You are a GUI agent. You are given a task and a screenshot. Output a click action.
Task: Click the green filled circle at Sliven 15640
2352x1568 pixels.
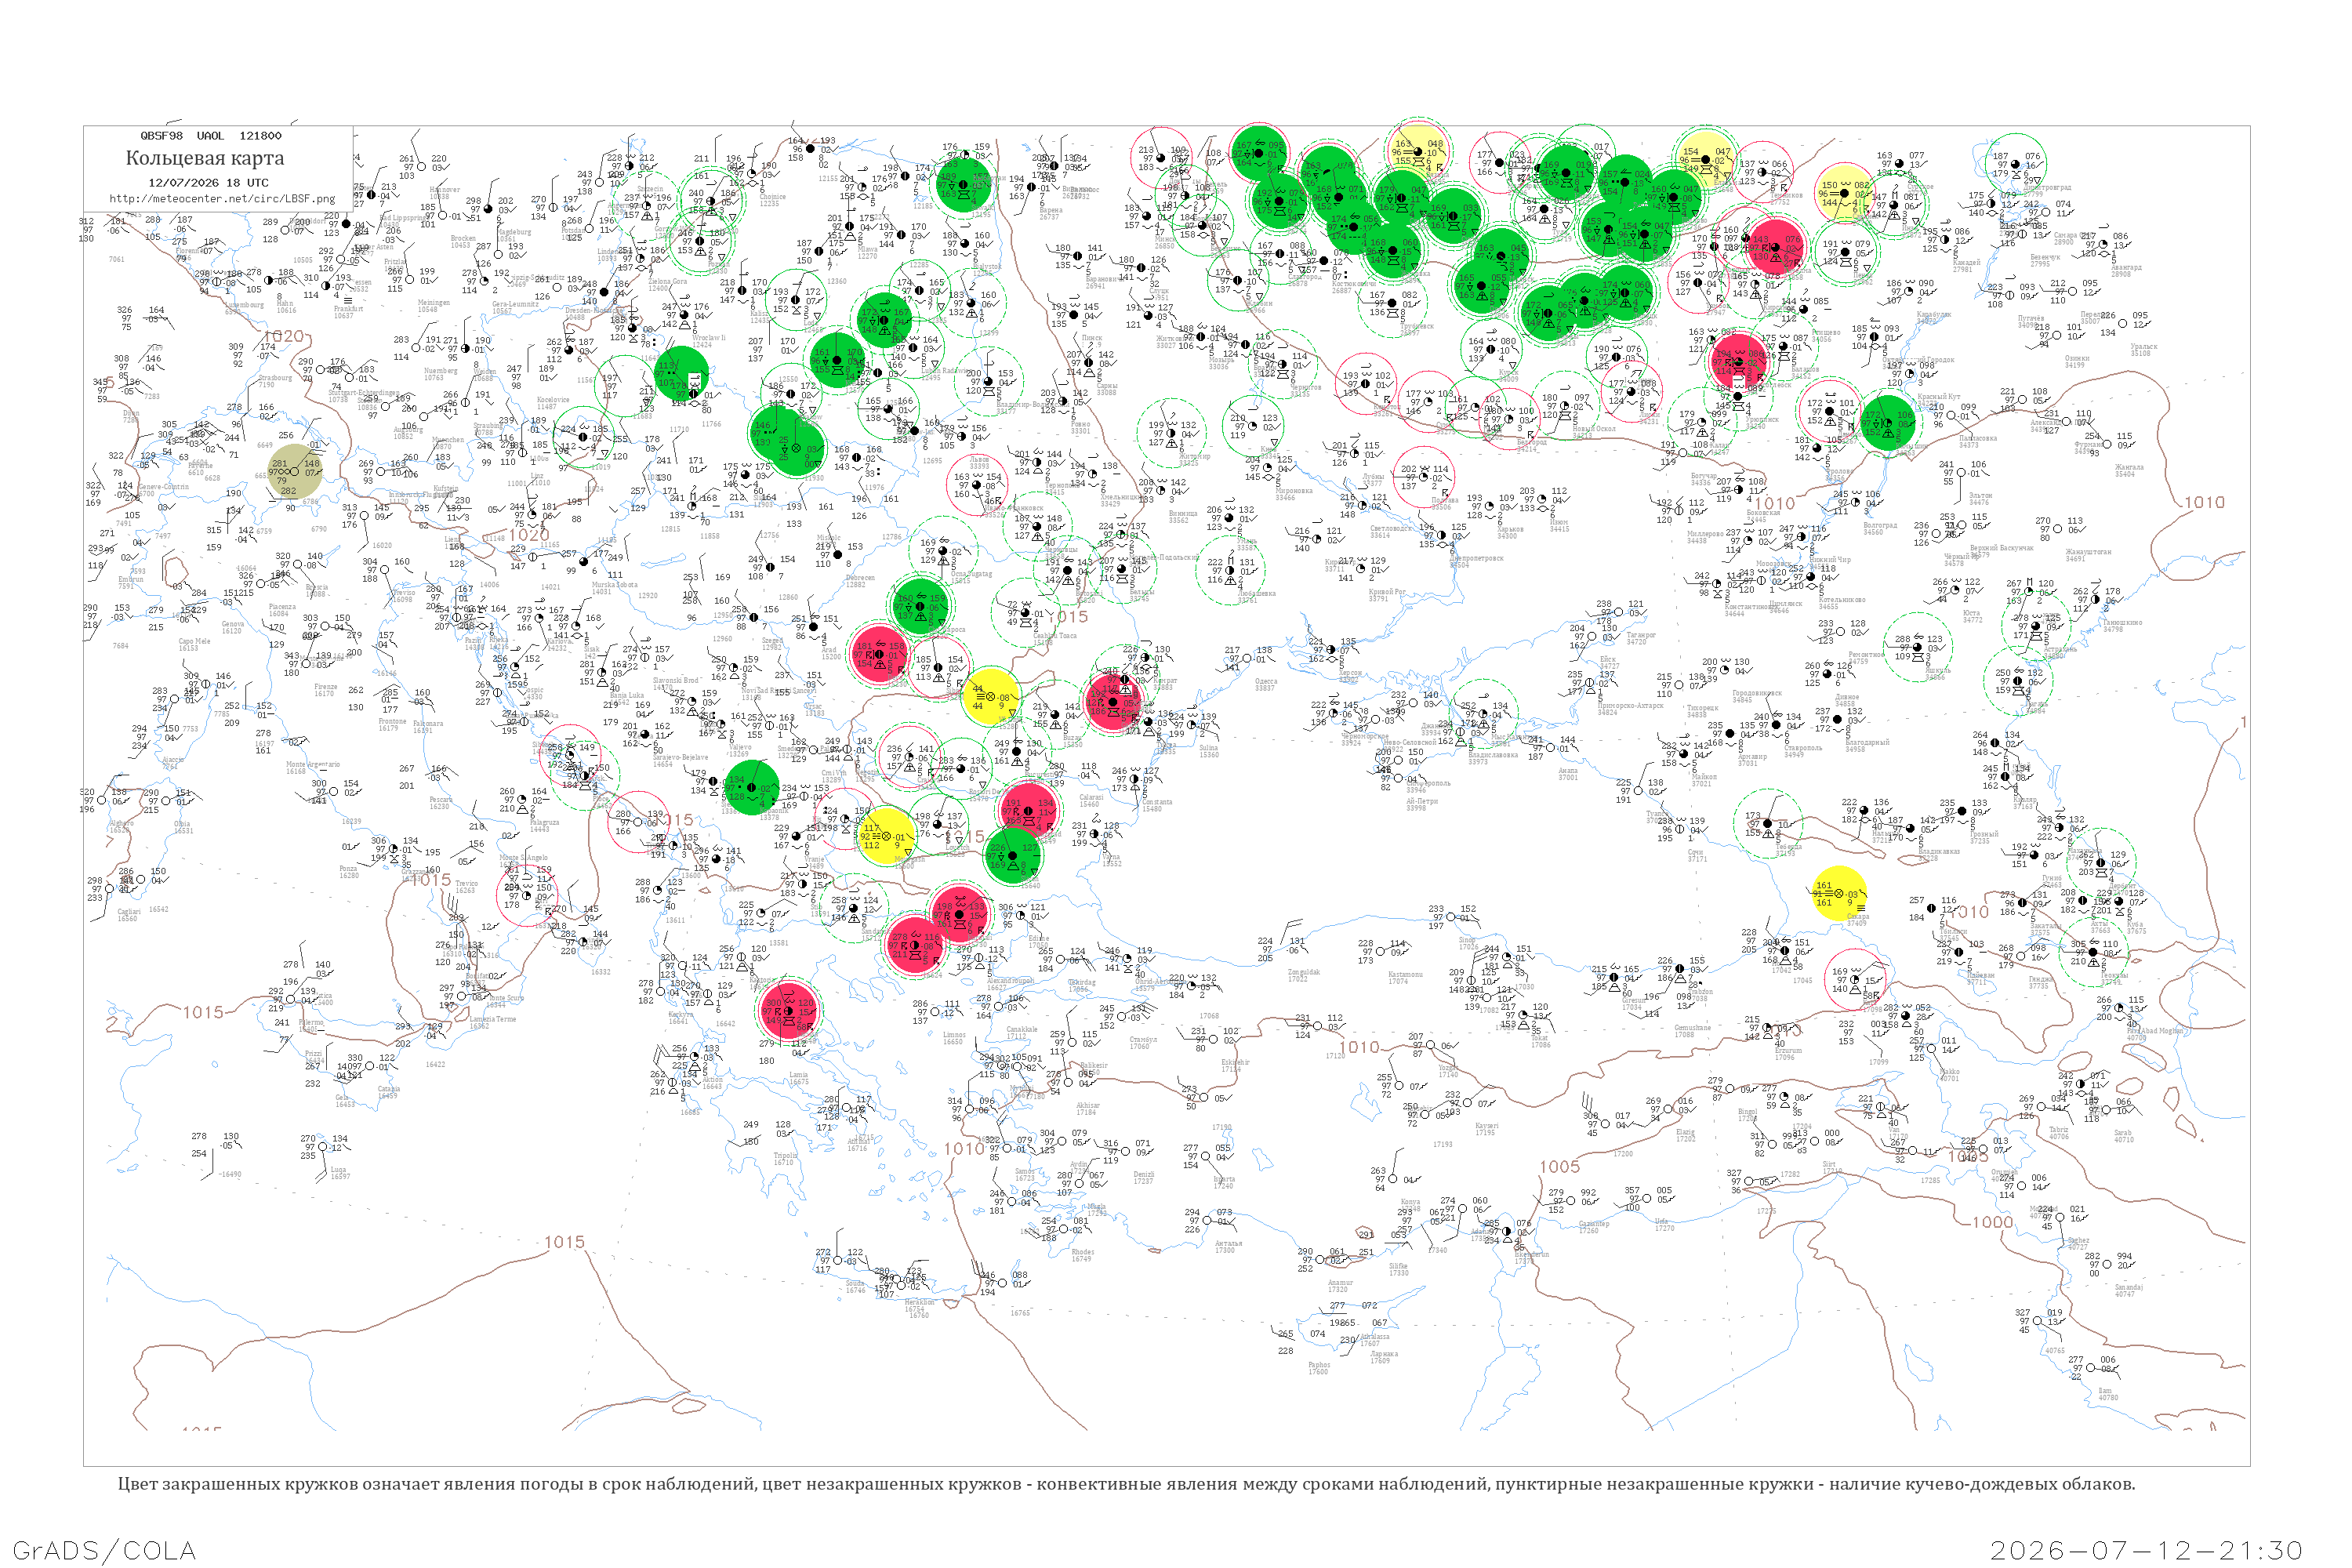point(1014,855)
